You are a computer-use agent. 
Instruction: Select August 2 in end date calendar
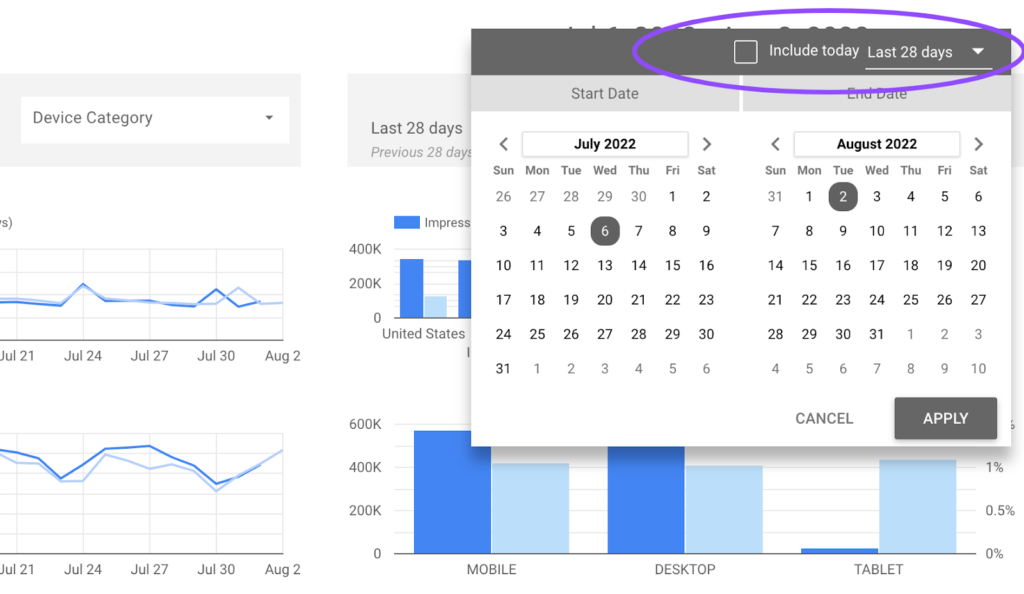pos(843,197)
